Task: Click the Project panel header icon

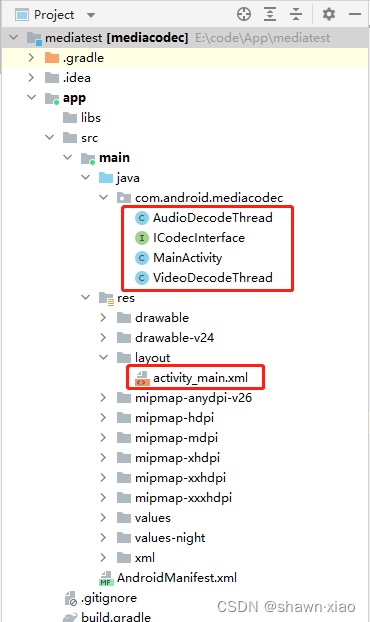Action: (x=22, y=15)
